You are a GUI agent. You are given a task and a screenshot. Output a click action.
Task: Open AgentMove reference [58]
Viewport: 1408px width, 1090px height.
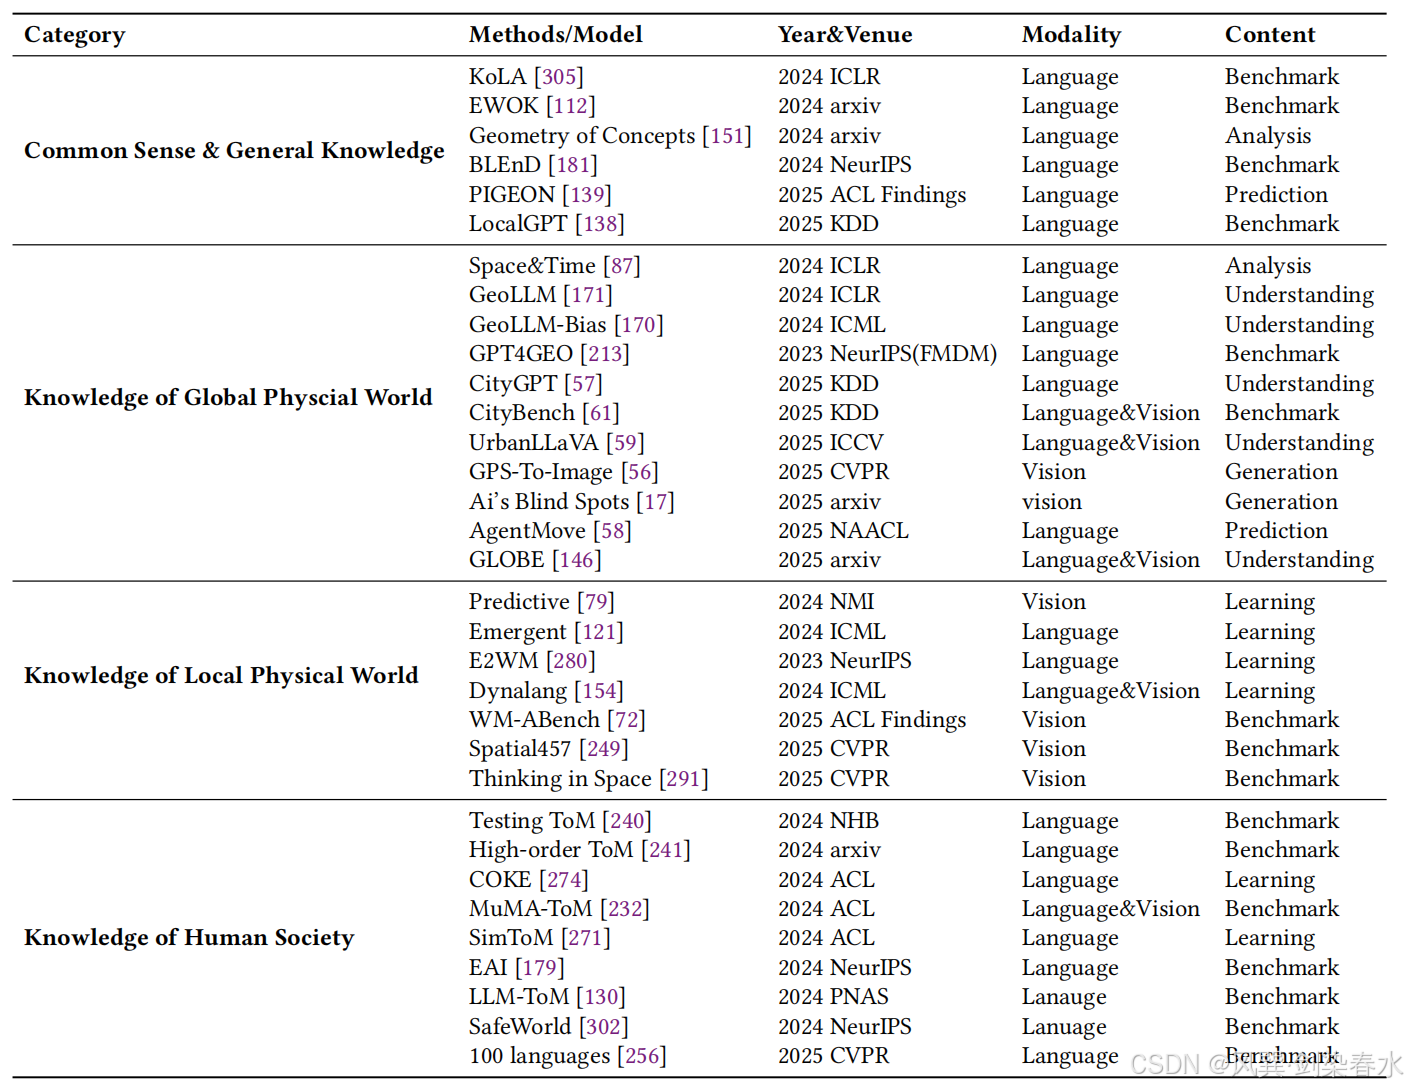(x=613, y=531)
